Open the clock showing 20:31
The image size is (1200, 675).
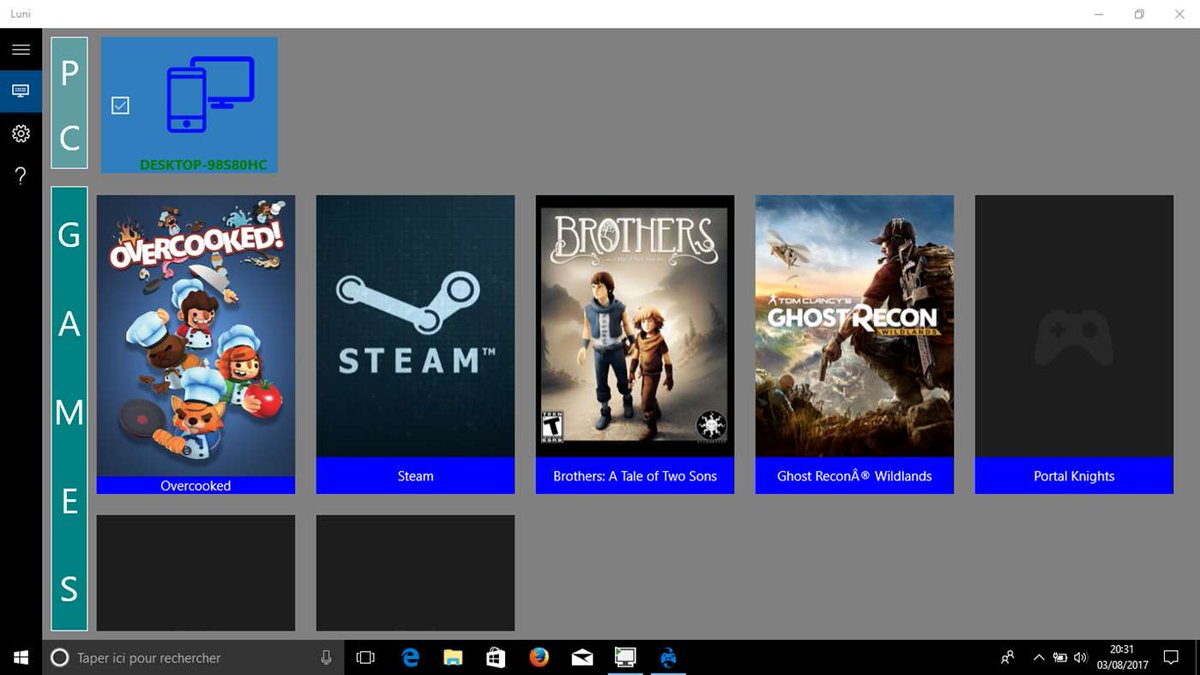pyautogui.click(x=1122, y=657)
